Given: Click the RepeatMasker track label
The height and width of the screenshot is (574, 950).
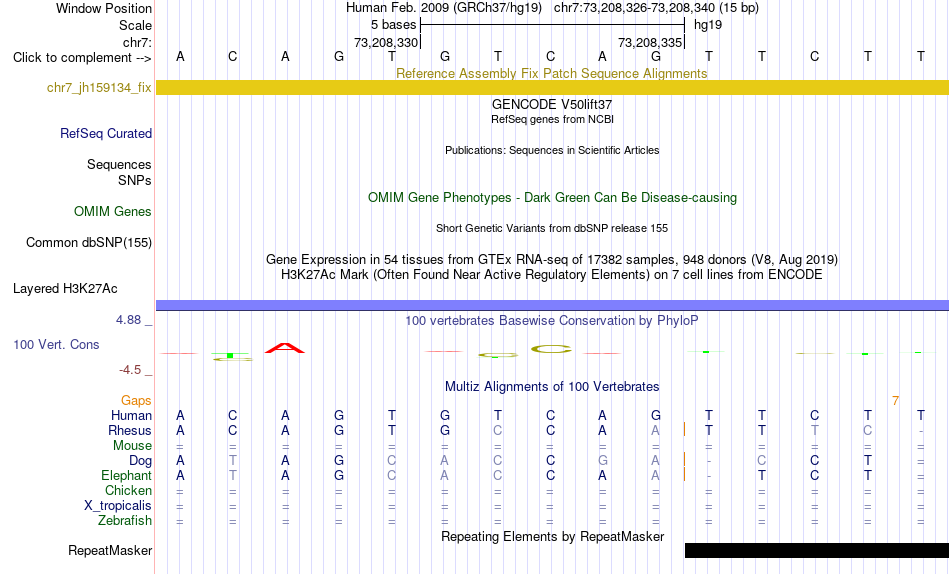Looking at the screenshot, I should pyautogui.click(x=110, y=550).
